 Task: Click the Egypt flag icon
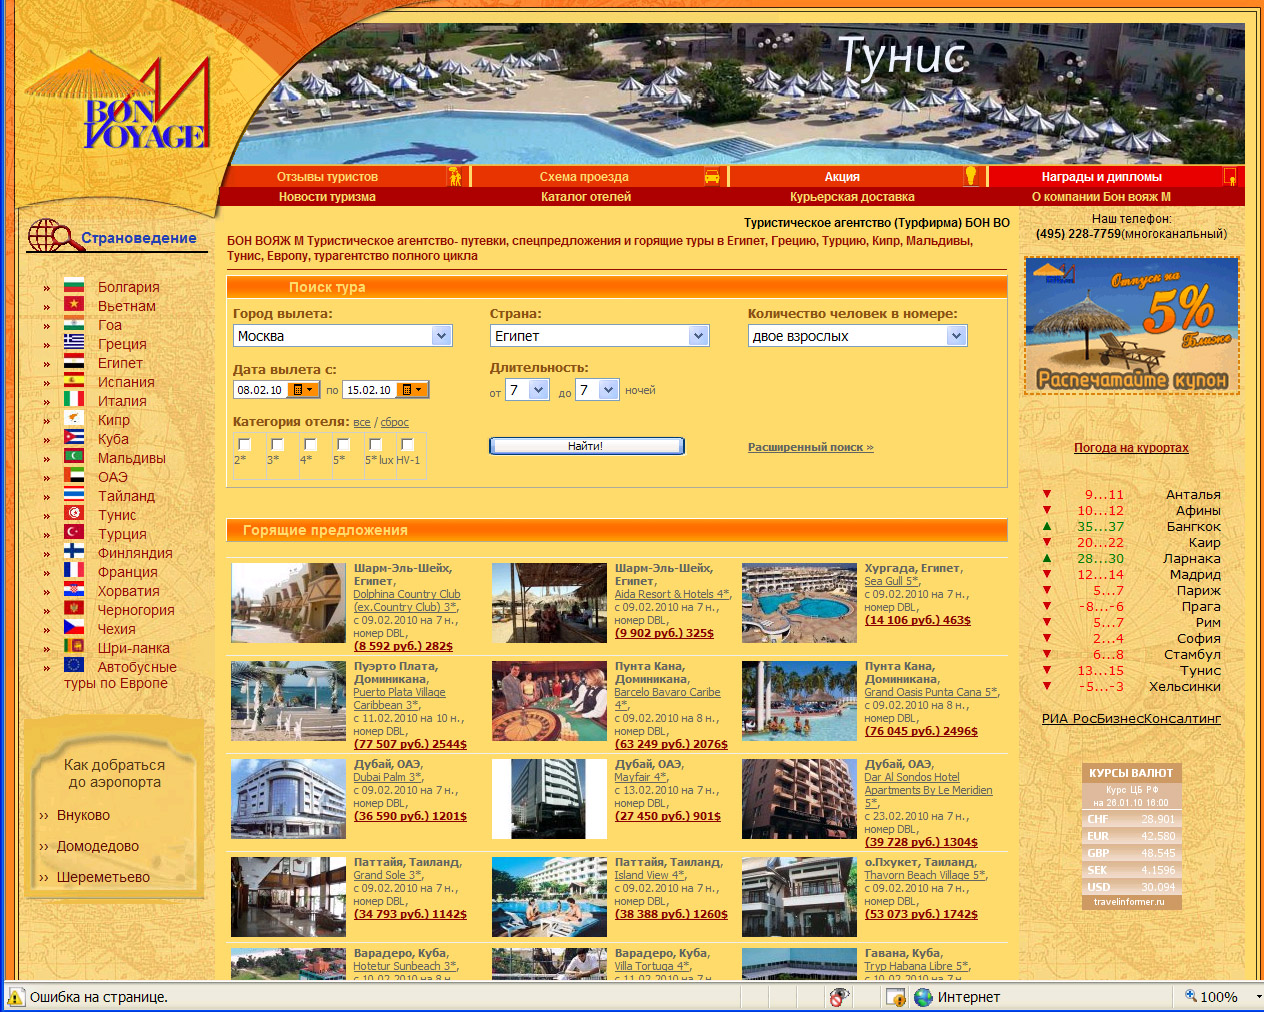coord(74,363)
